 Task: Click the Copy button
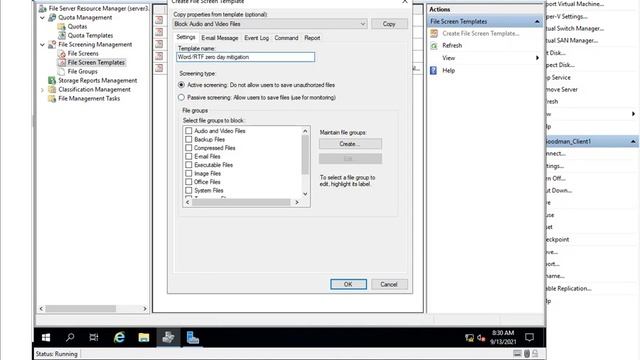coord(389,24)
